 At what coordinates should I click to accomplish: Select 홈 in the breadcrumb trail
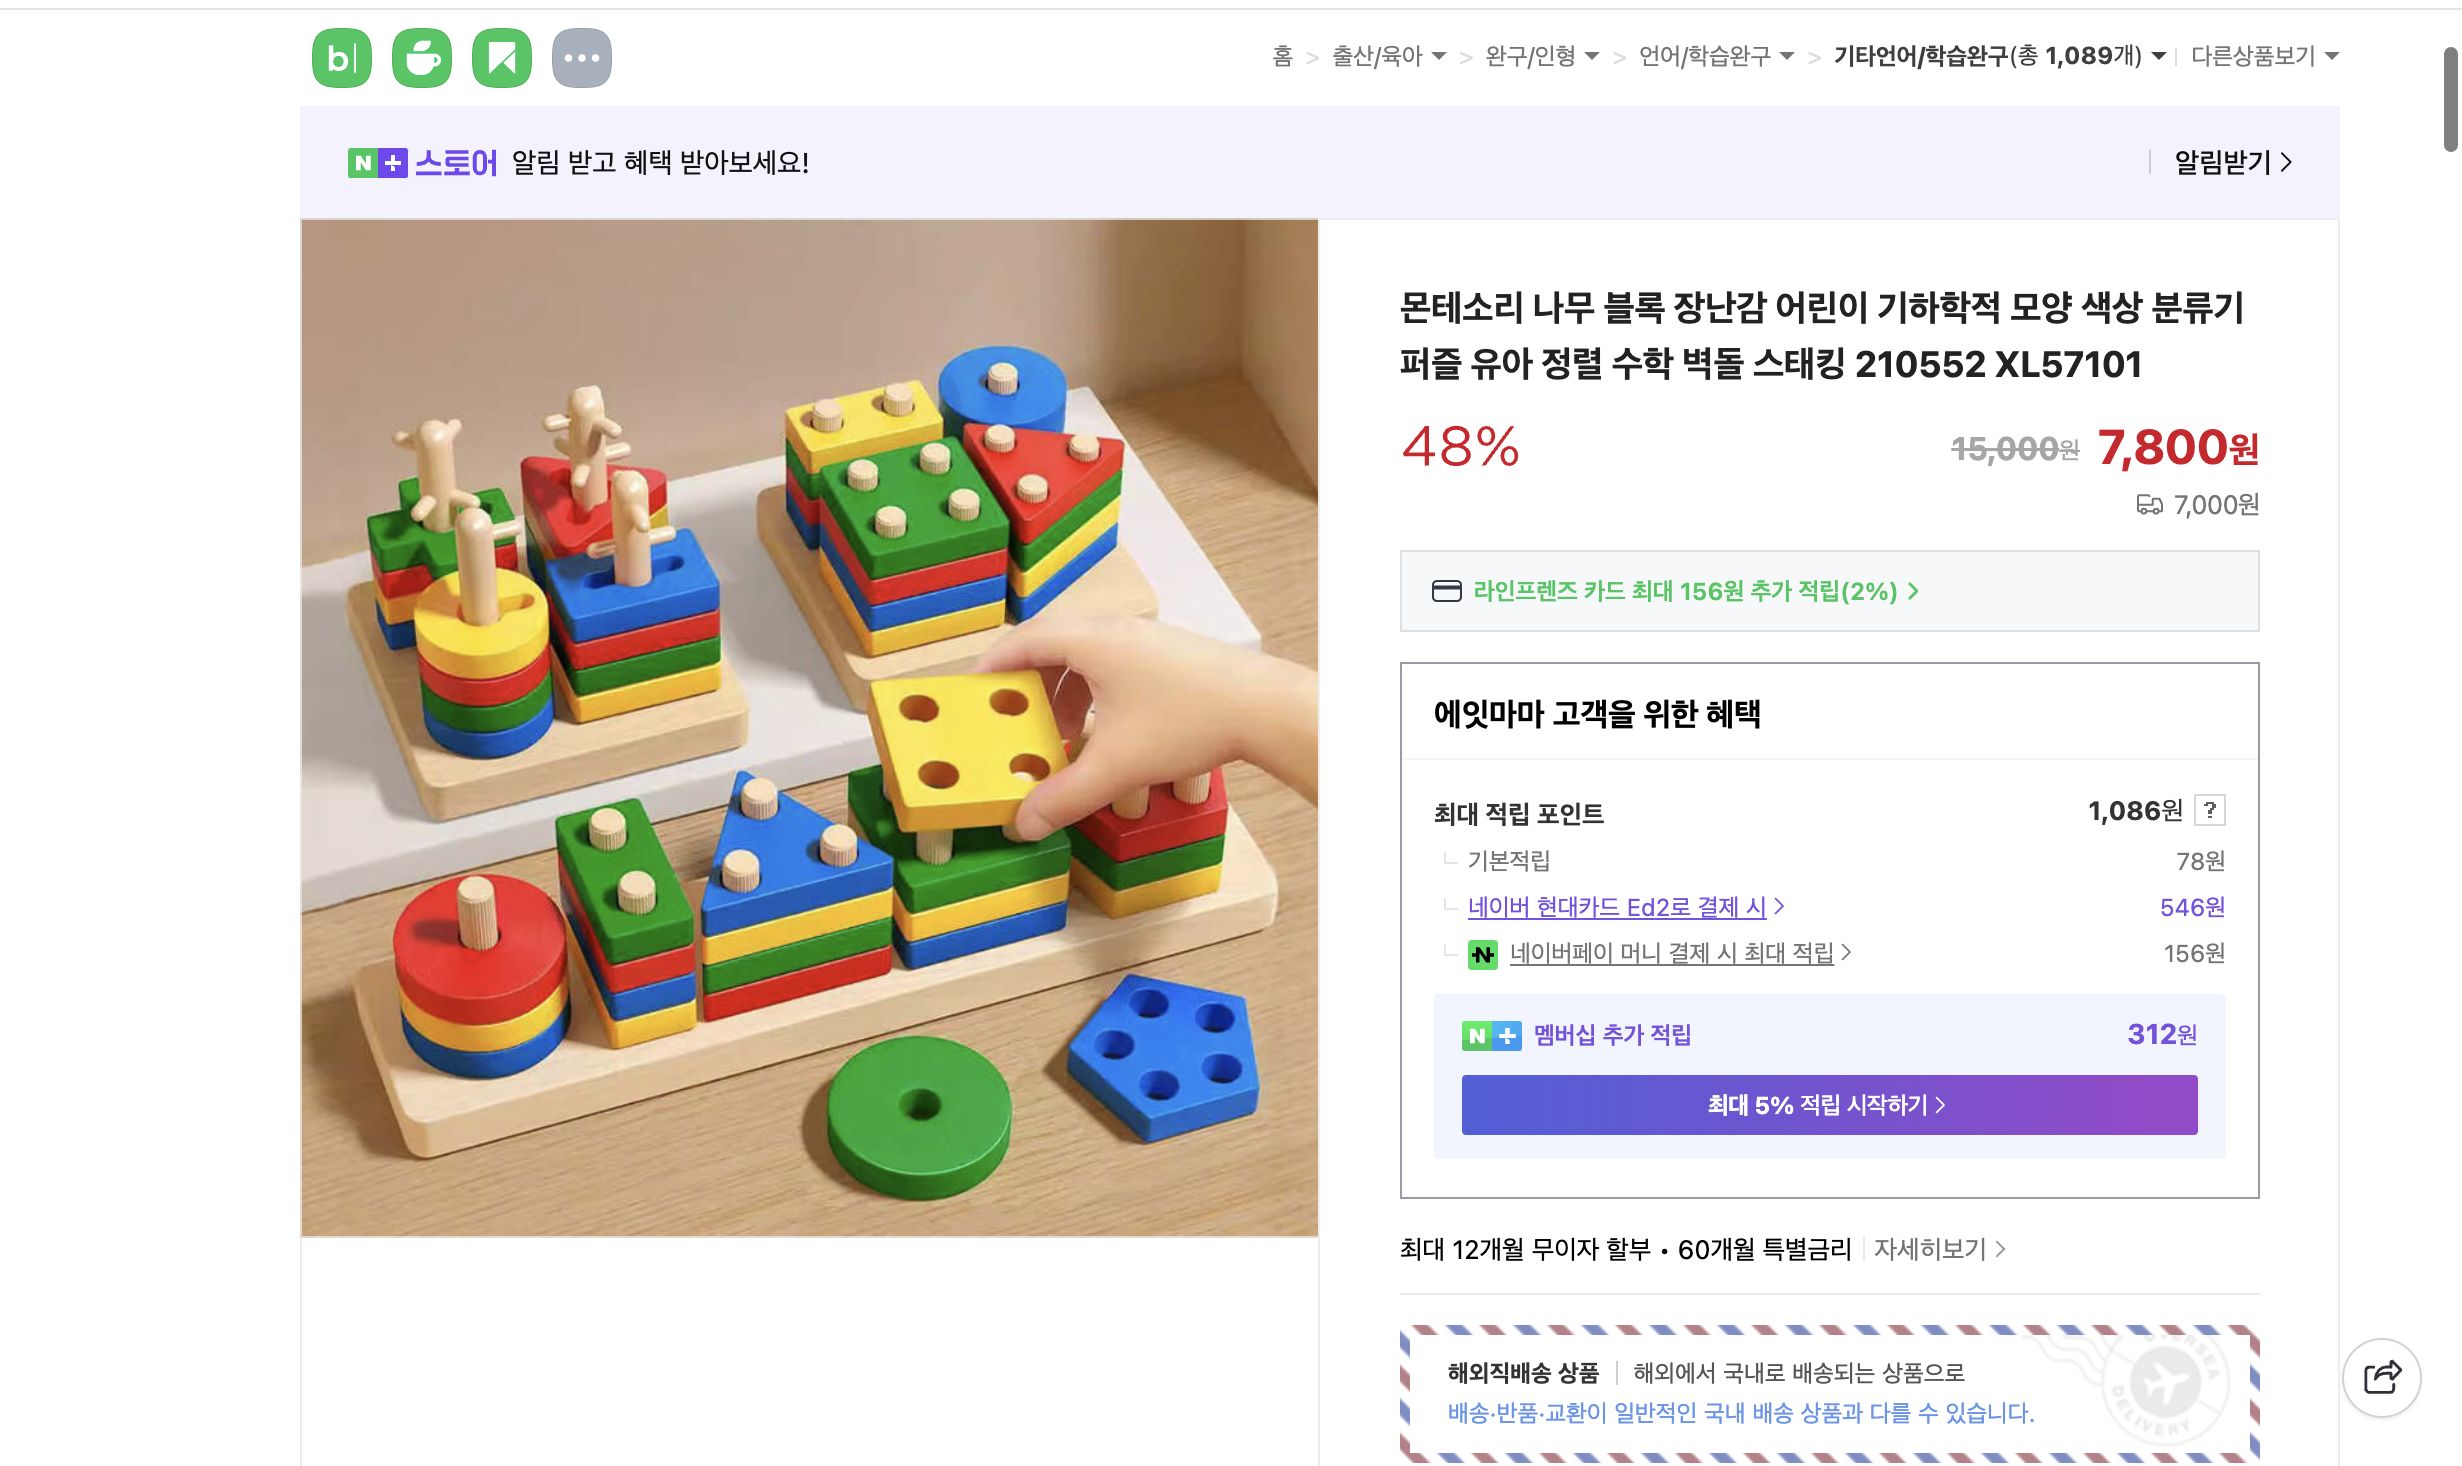[1283, 57]
